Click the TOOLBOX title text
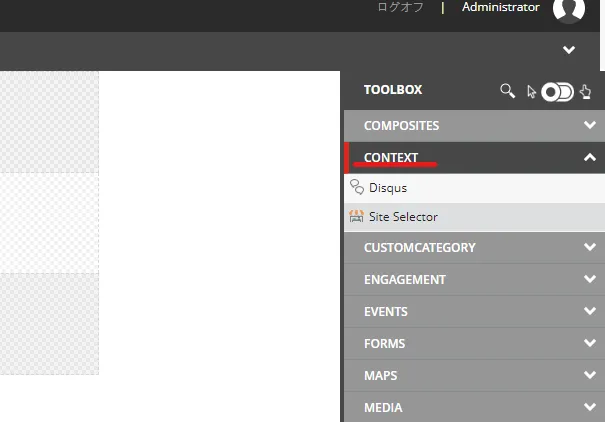 click(x=393, y=90)
